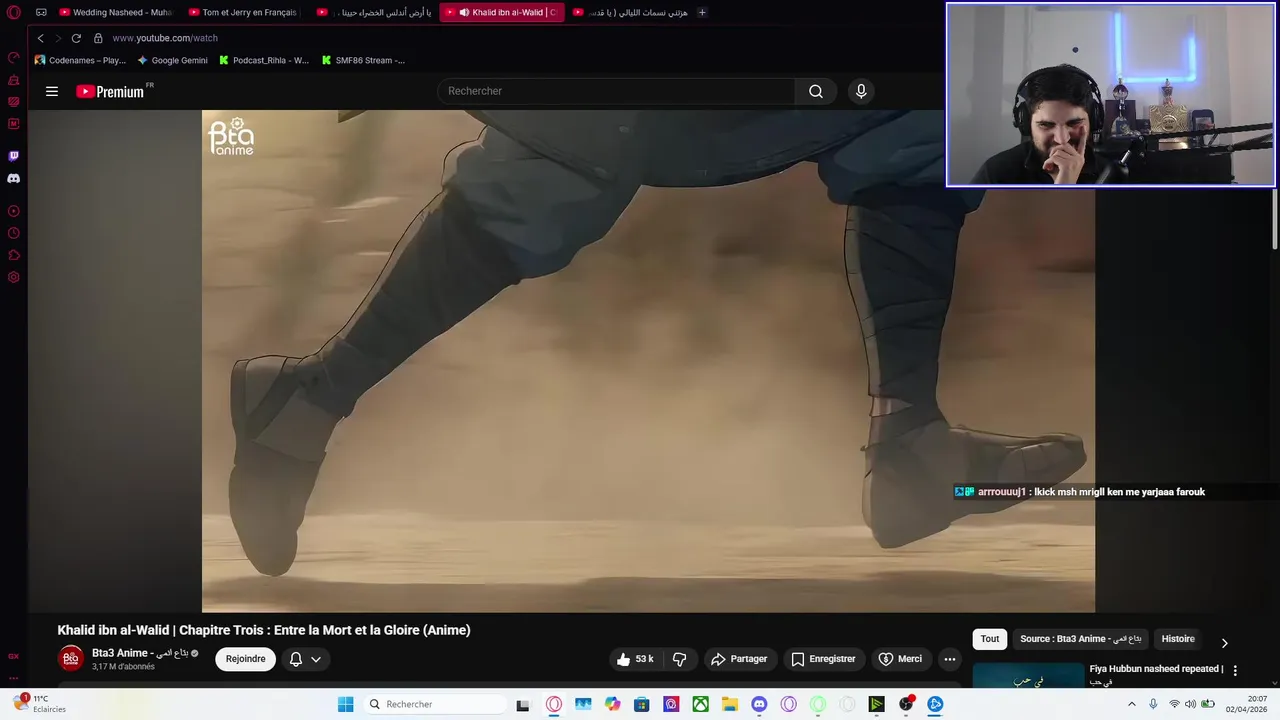
Task: Click Enregistrer to save the video
Action: point(823,659)
